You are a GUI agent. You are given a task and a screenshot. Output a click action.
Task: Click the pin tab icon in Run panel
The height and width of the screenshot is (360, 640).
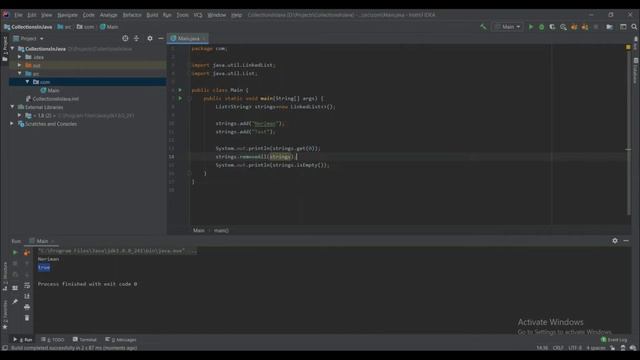point(15,302)
